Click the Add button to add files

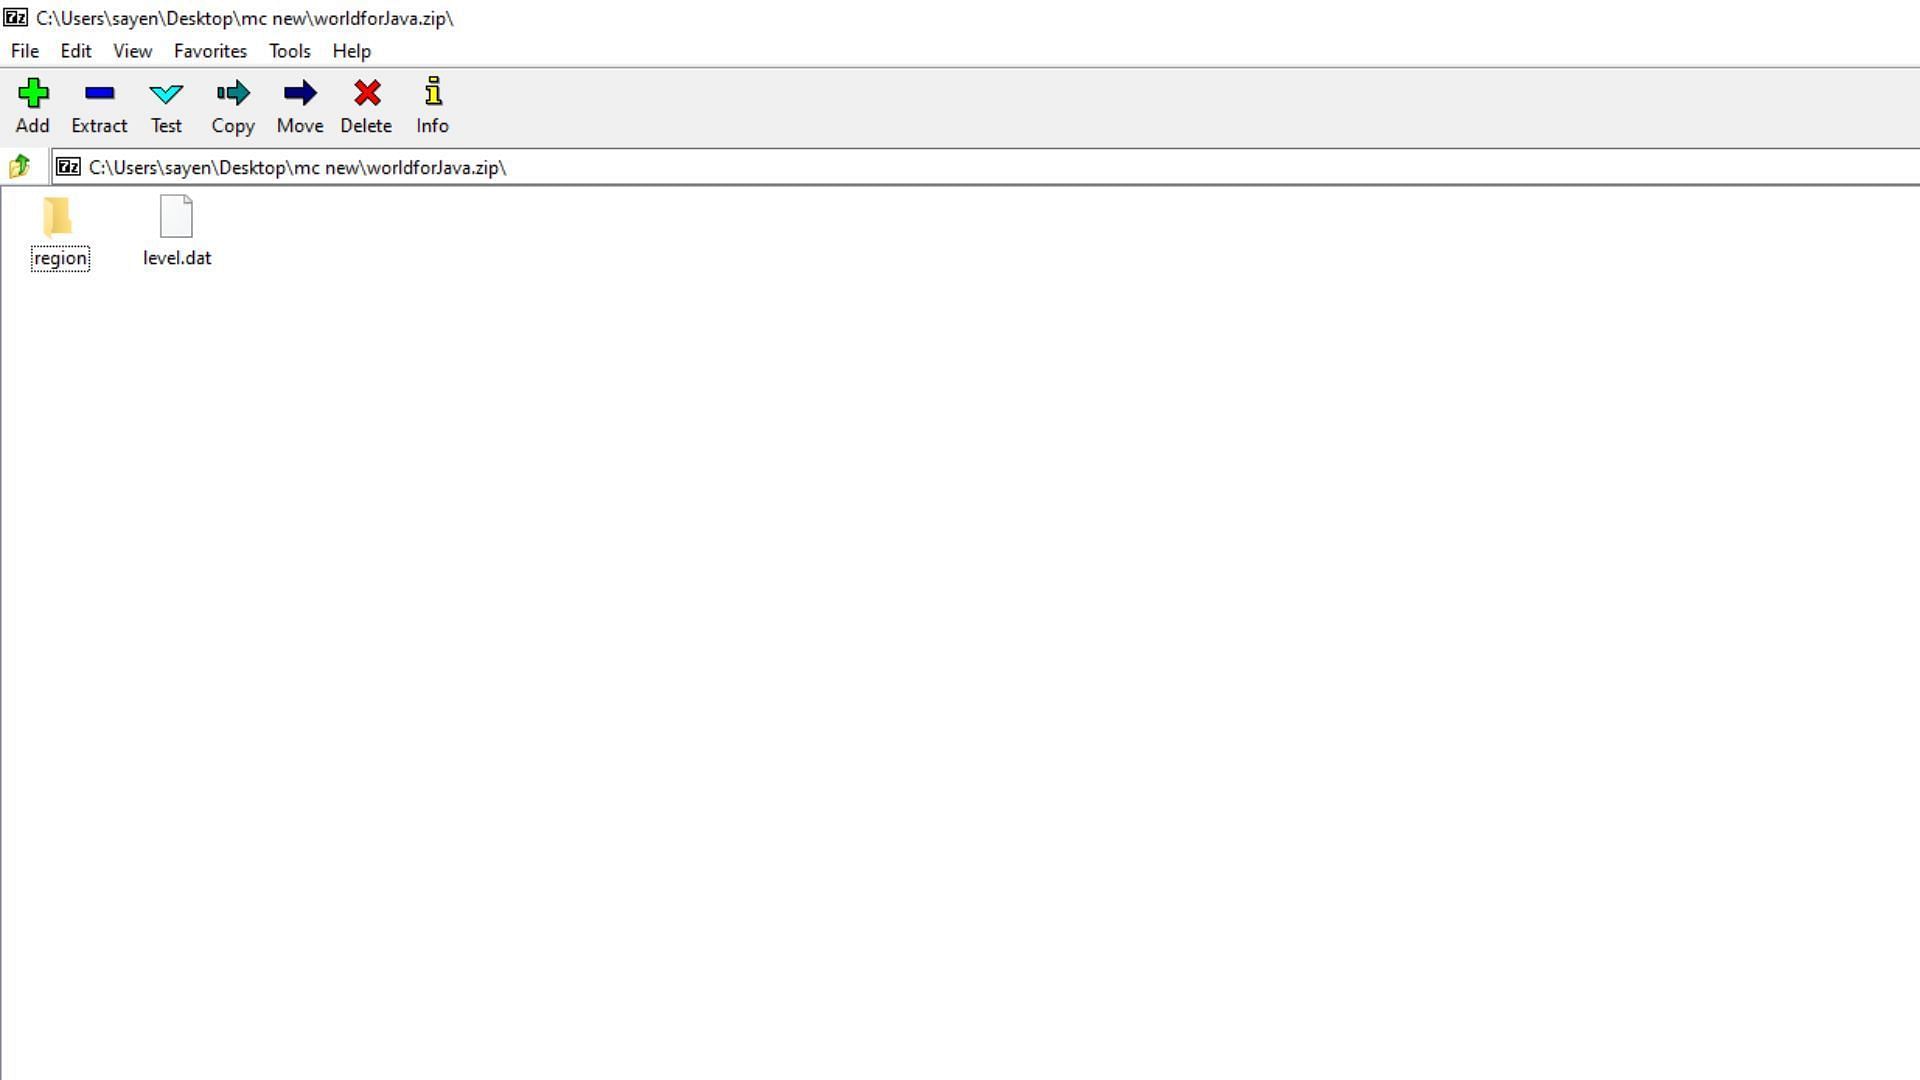[33, 104]
